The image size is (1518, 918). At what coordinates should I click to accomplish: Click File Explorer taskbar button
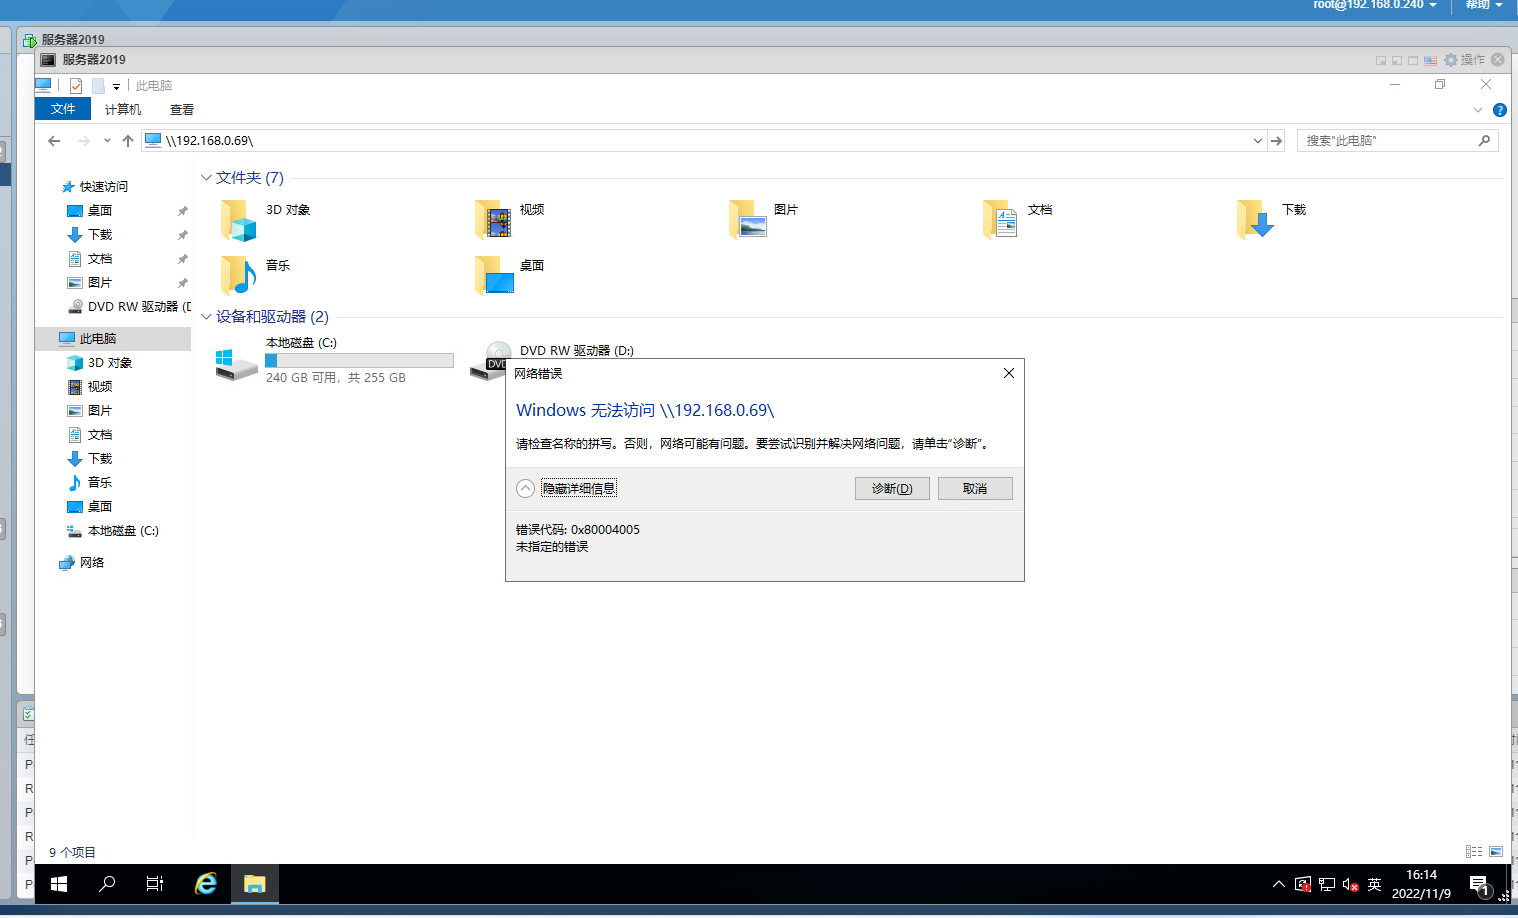tap(255, 884)
